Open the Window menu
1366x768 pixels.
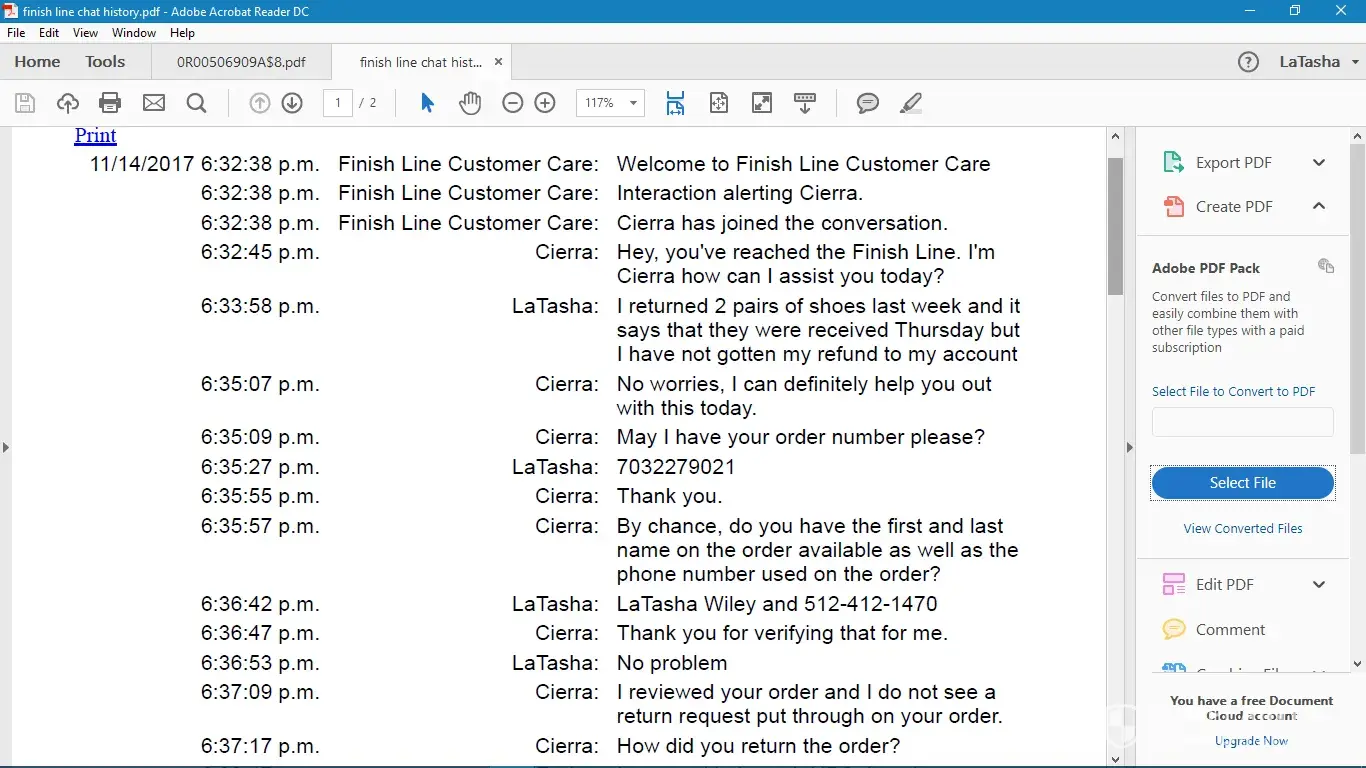(134, 33)
